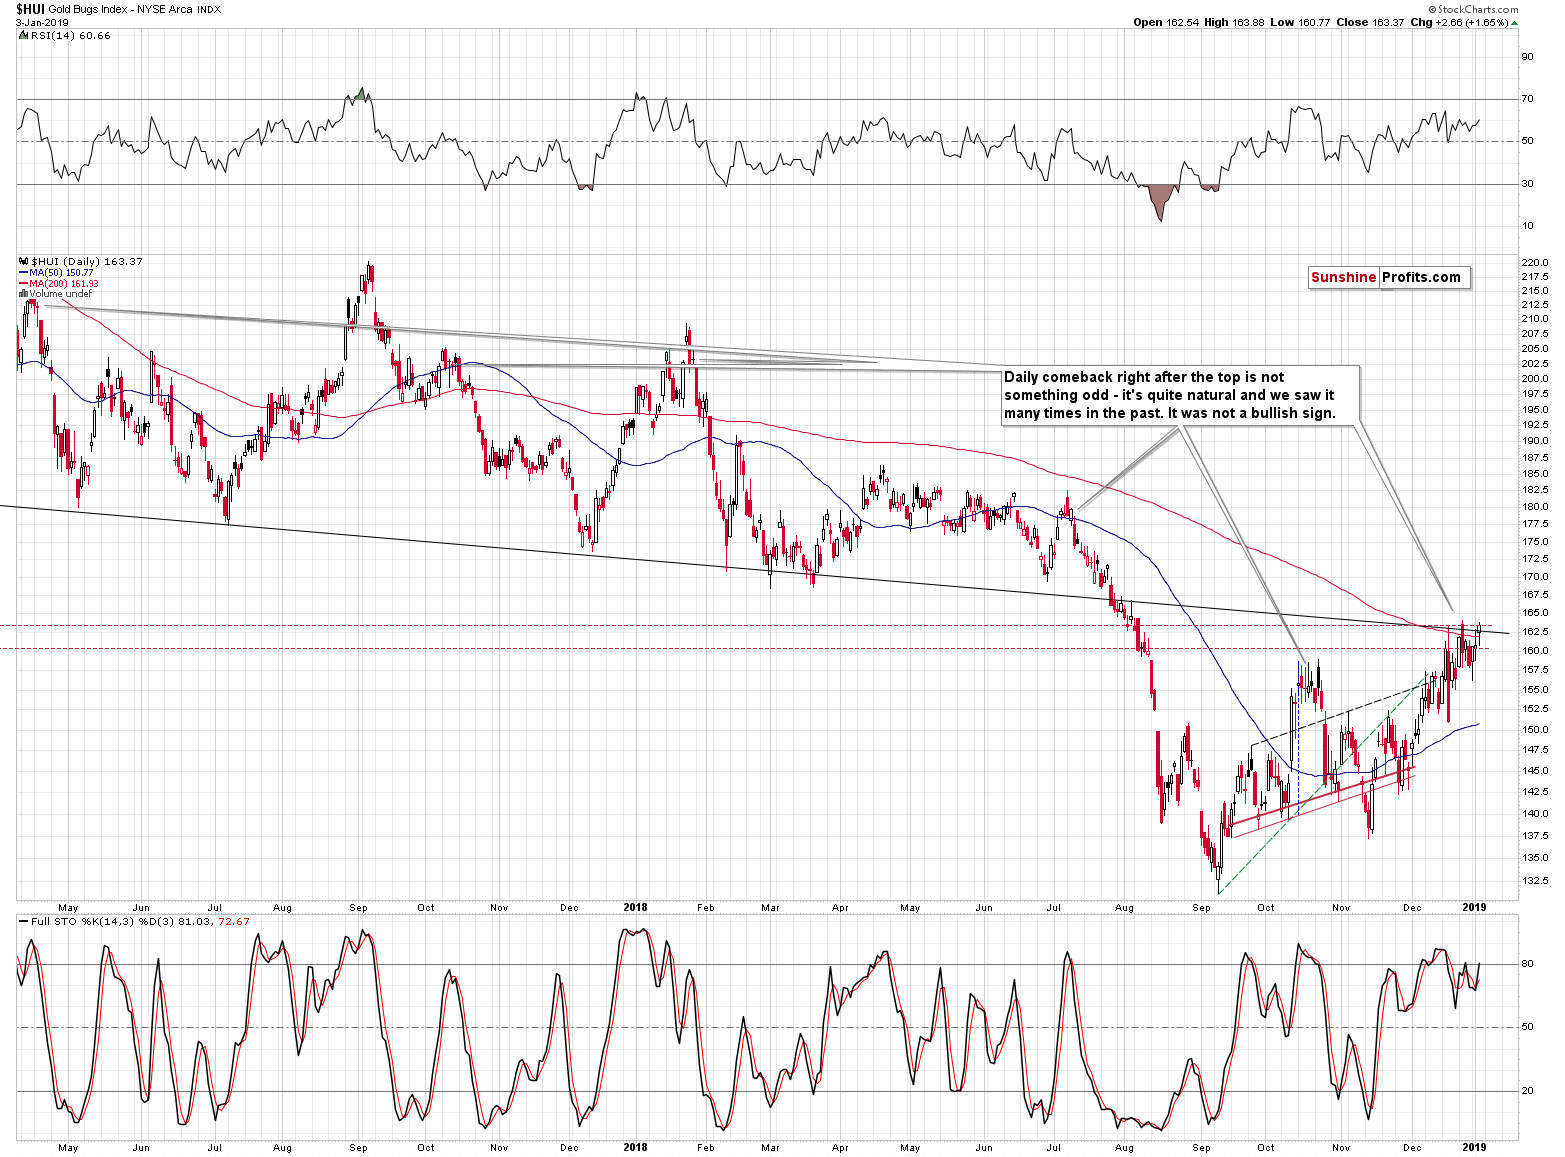Click the Close 163.37 value
Screen dimensions: 1565x1157
[x=1370, y=22]
